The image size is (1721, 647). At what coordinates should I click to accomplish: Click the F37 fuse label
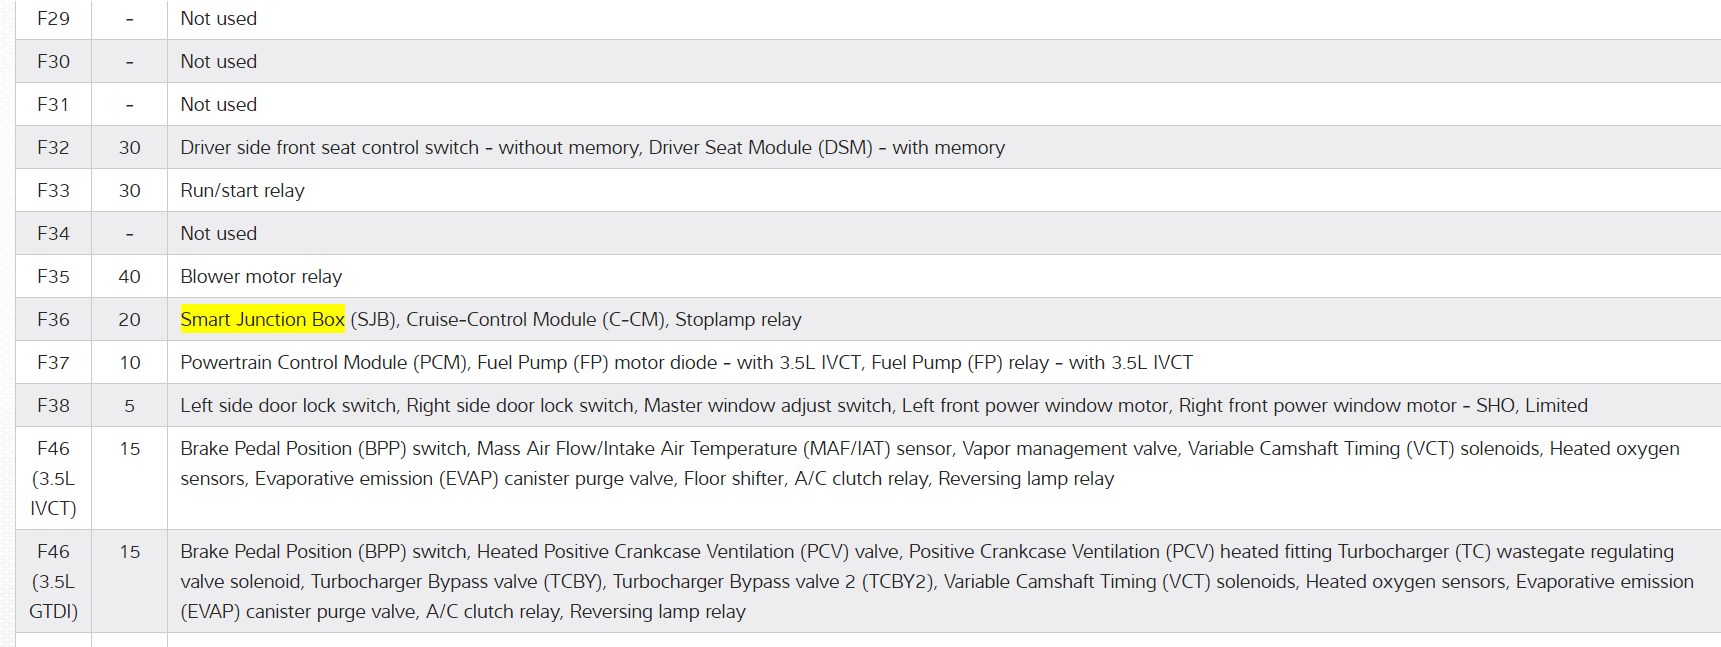(53, 363)
